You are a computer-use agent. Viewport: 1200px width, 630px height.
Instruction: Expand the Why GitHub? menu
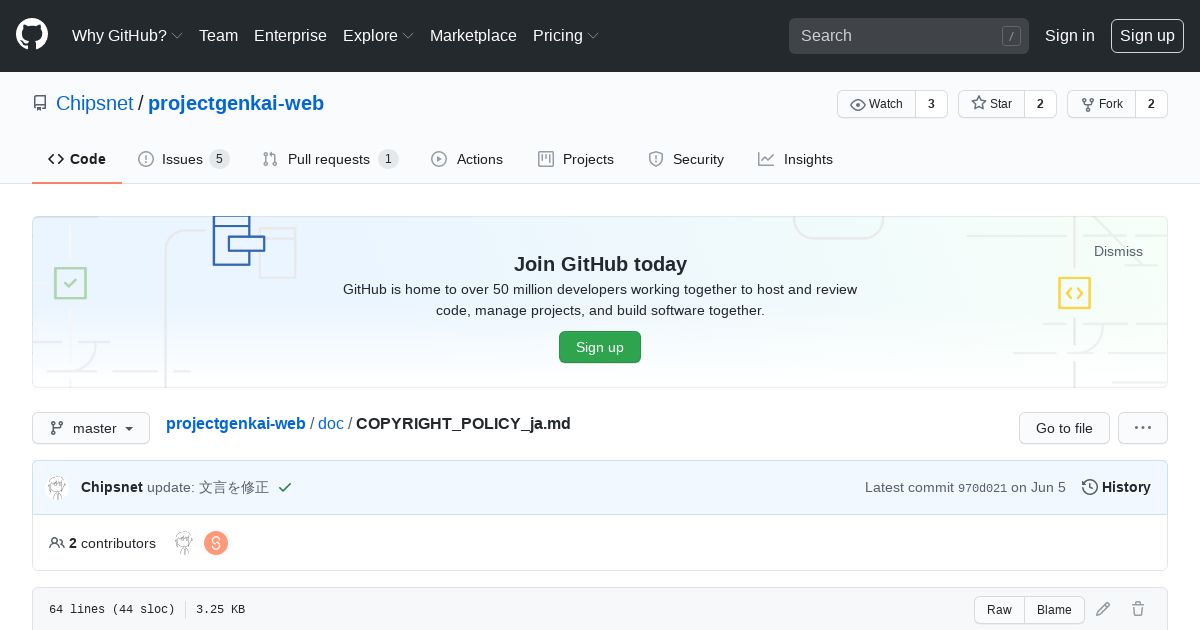click(x=127, y=35)
